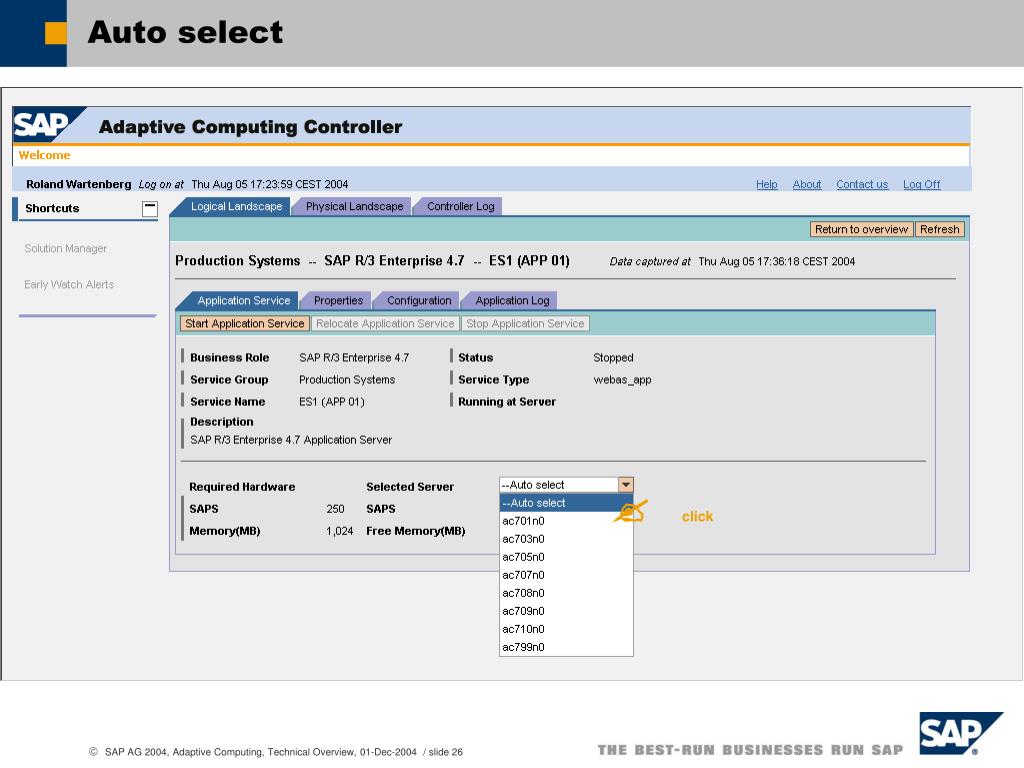The width and height of the screenshot is (1024, 768).
Task: Select server ac799n0 from list
Action: coord(566,647)
